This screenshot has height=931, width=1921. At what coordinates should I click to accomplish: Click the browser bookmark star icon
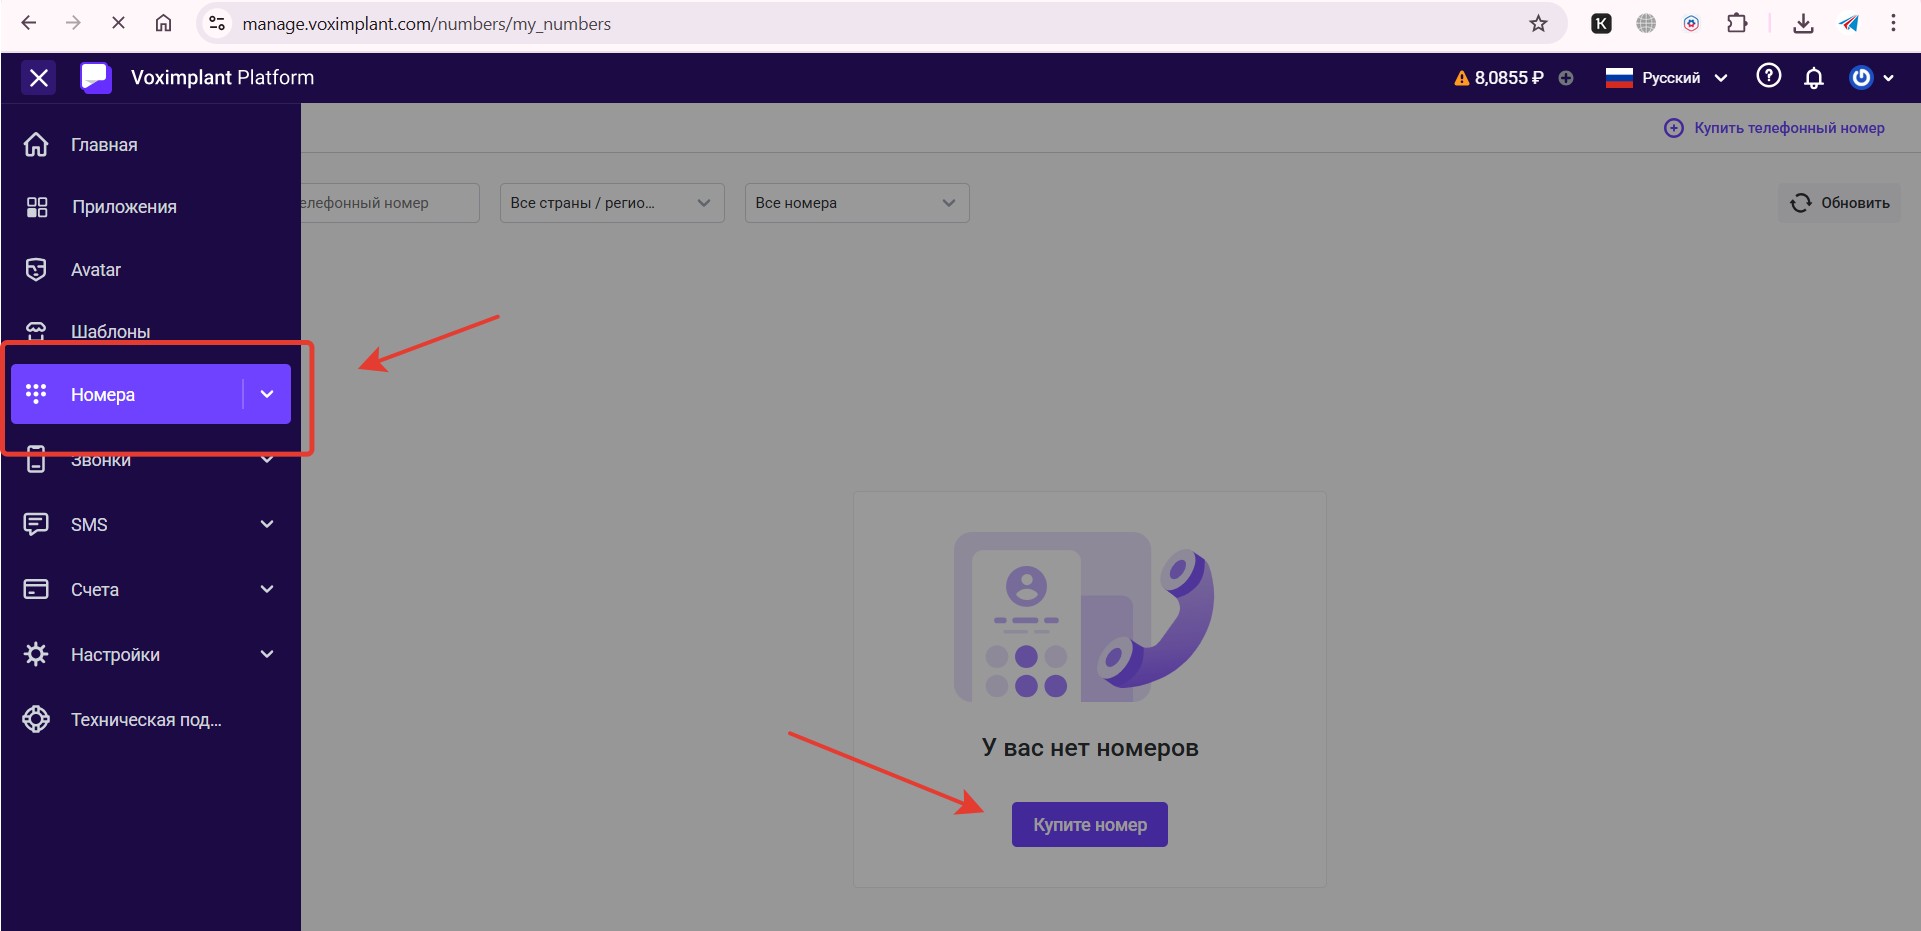point(1538,23)
